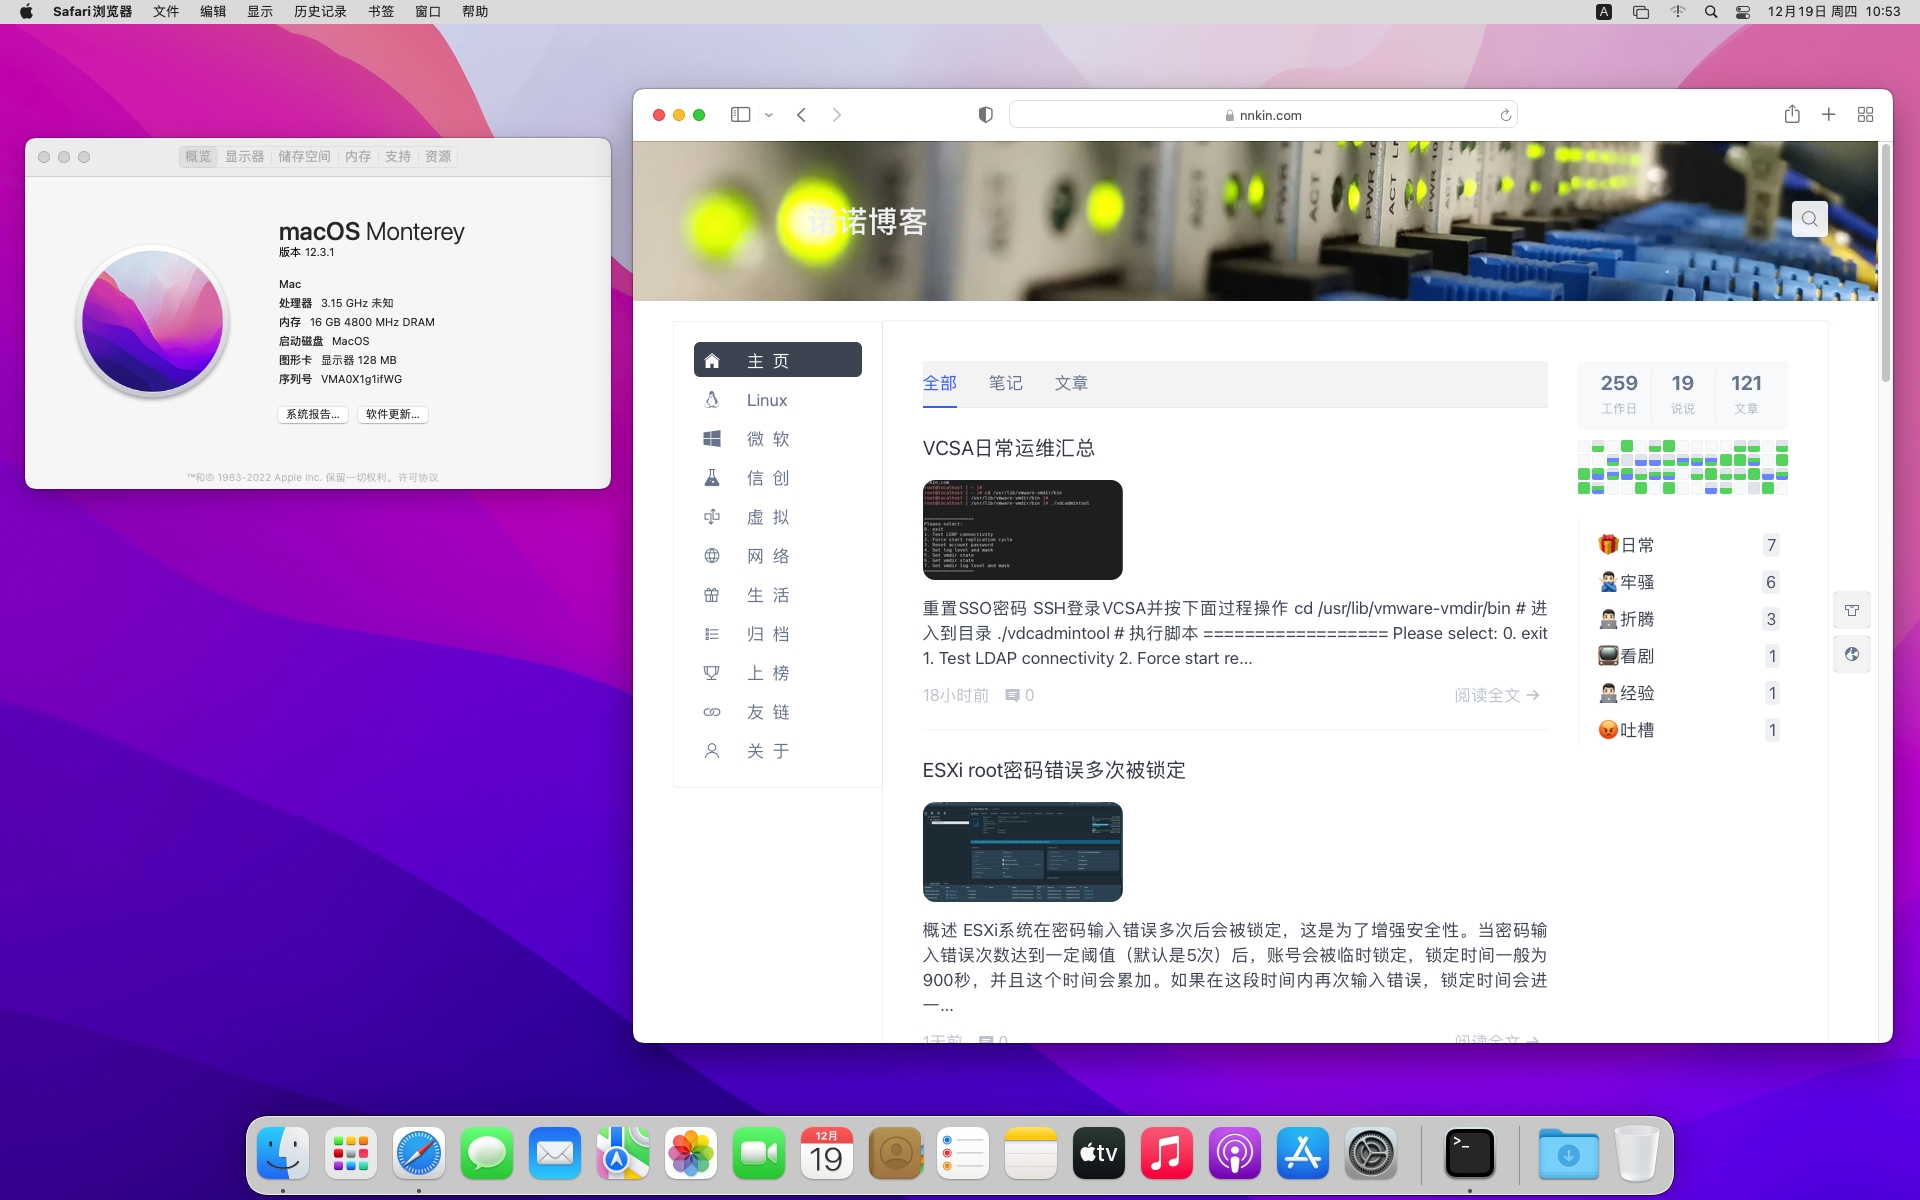The height and width of the screenshot is (1200, 1920).
Task: Open Control Center toggle in menu bar
Action: pyautogui.click(x=1742, y=12)
